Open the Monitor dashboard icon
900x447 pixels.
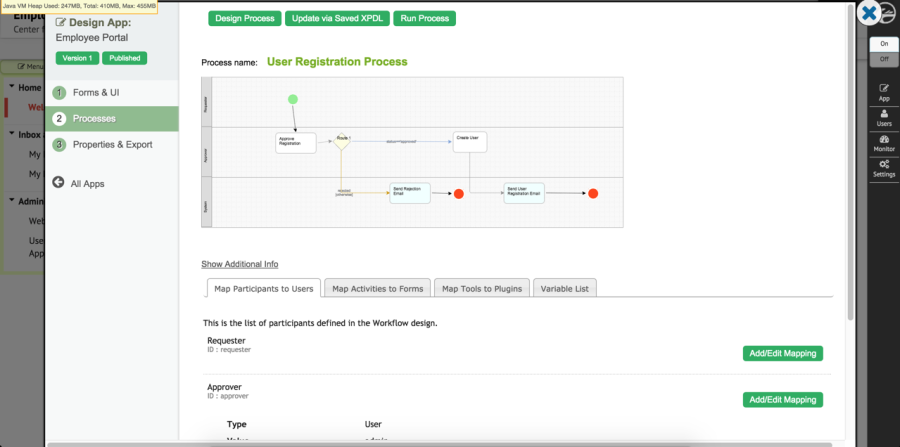[884, 138]
